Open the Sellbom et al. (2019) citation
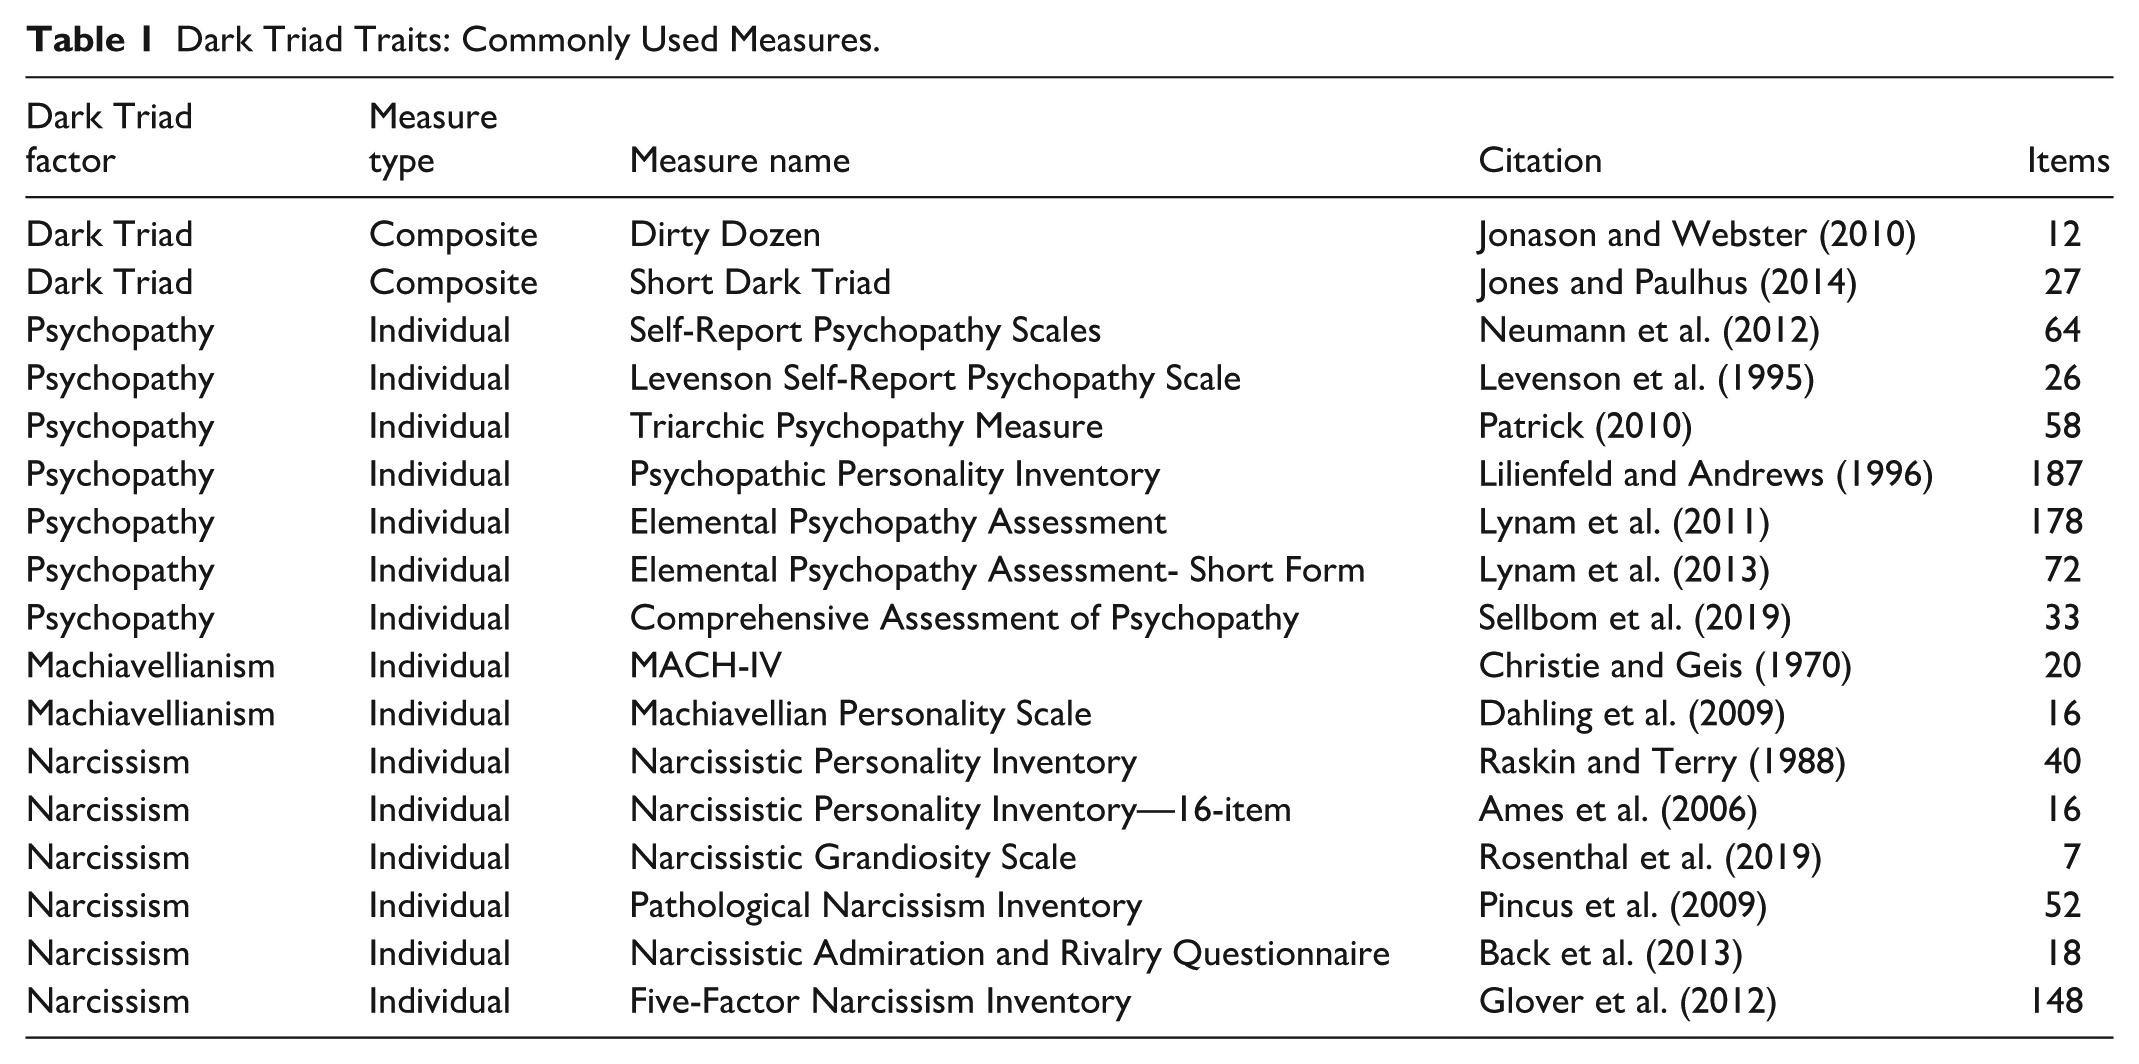 [x=1635, y=618]
